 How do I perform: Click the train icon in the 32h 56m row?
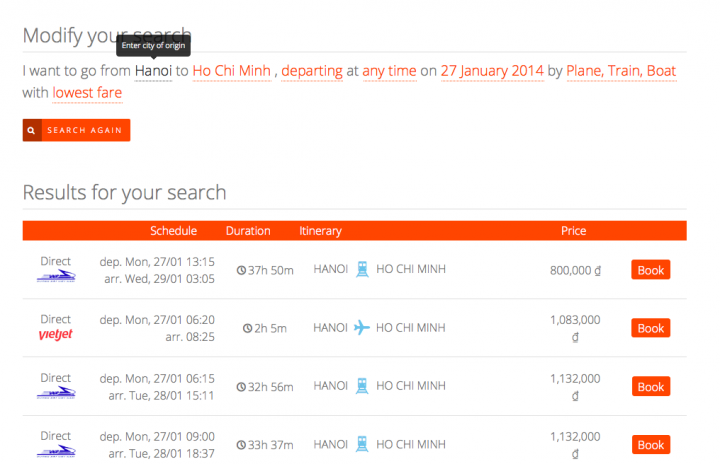click(362, 386)
